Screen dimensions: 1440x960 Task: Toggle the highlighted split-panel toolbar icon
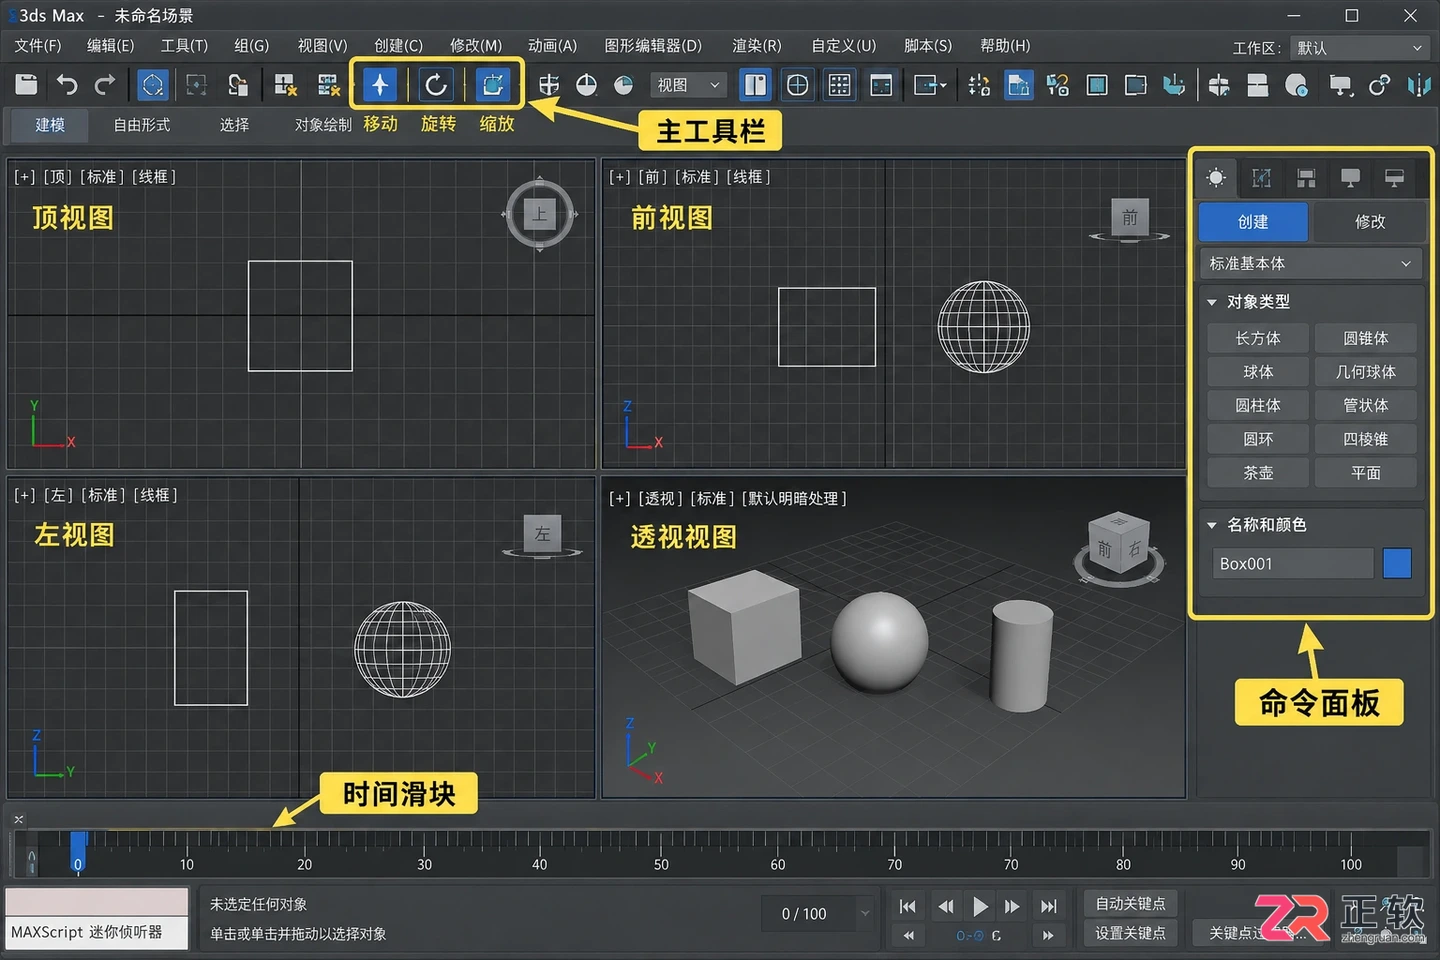[x=755, y=85]
